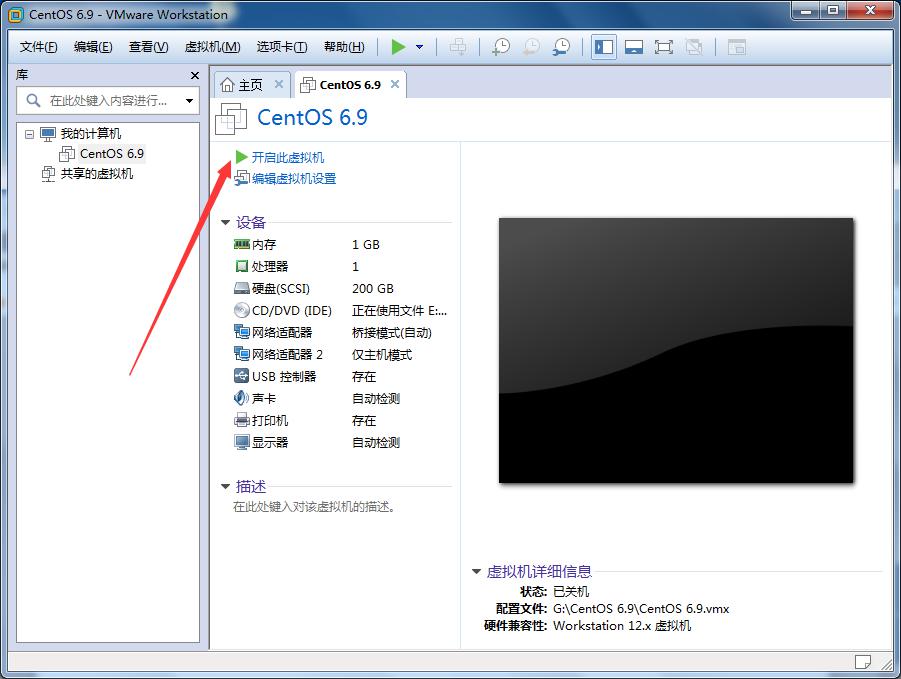Image resolution: width=901 pixels, height=679 pixels.
Task: Revert to previous snapshot toolbar icon
Action: [x=532, y=47]
